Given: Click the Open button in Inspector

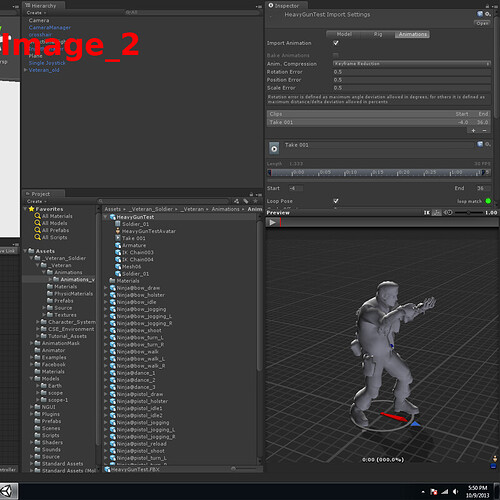Looking at the screenshot, I should (x=482, y=23).
